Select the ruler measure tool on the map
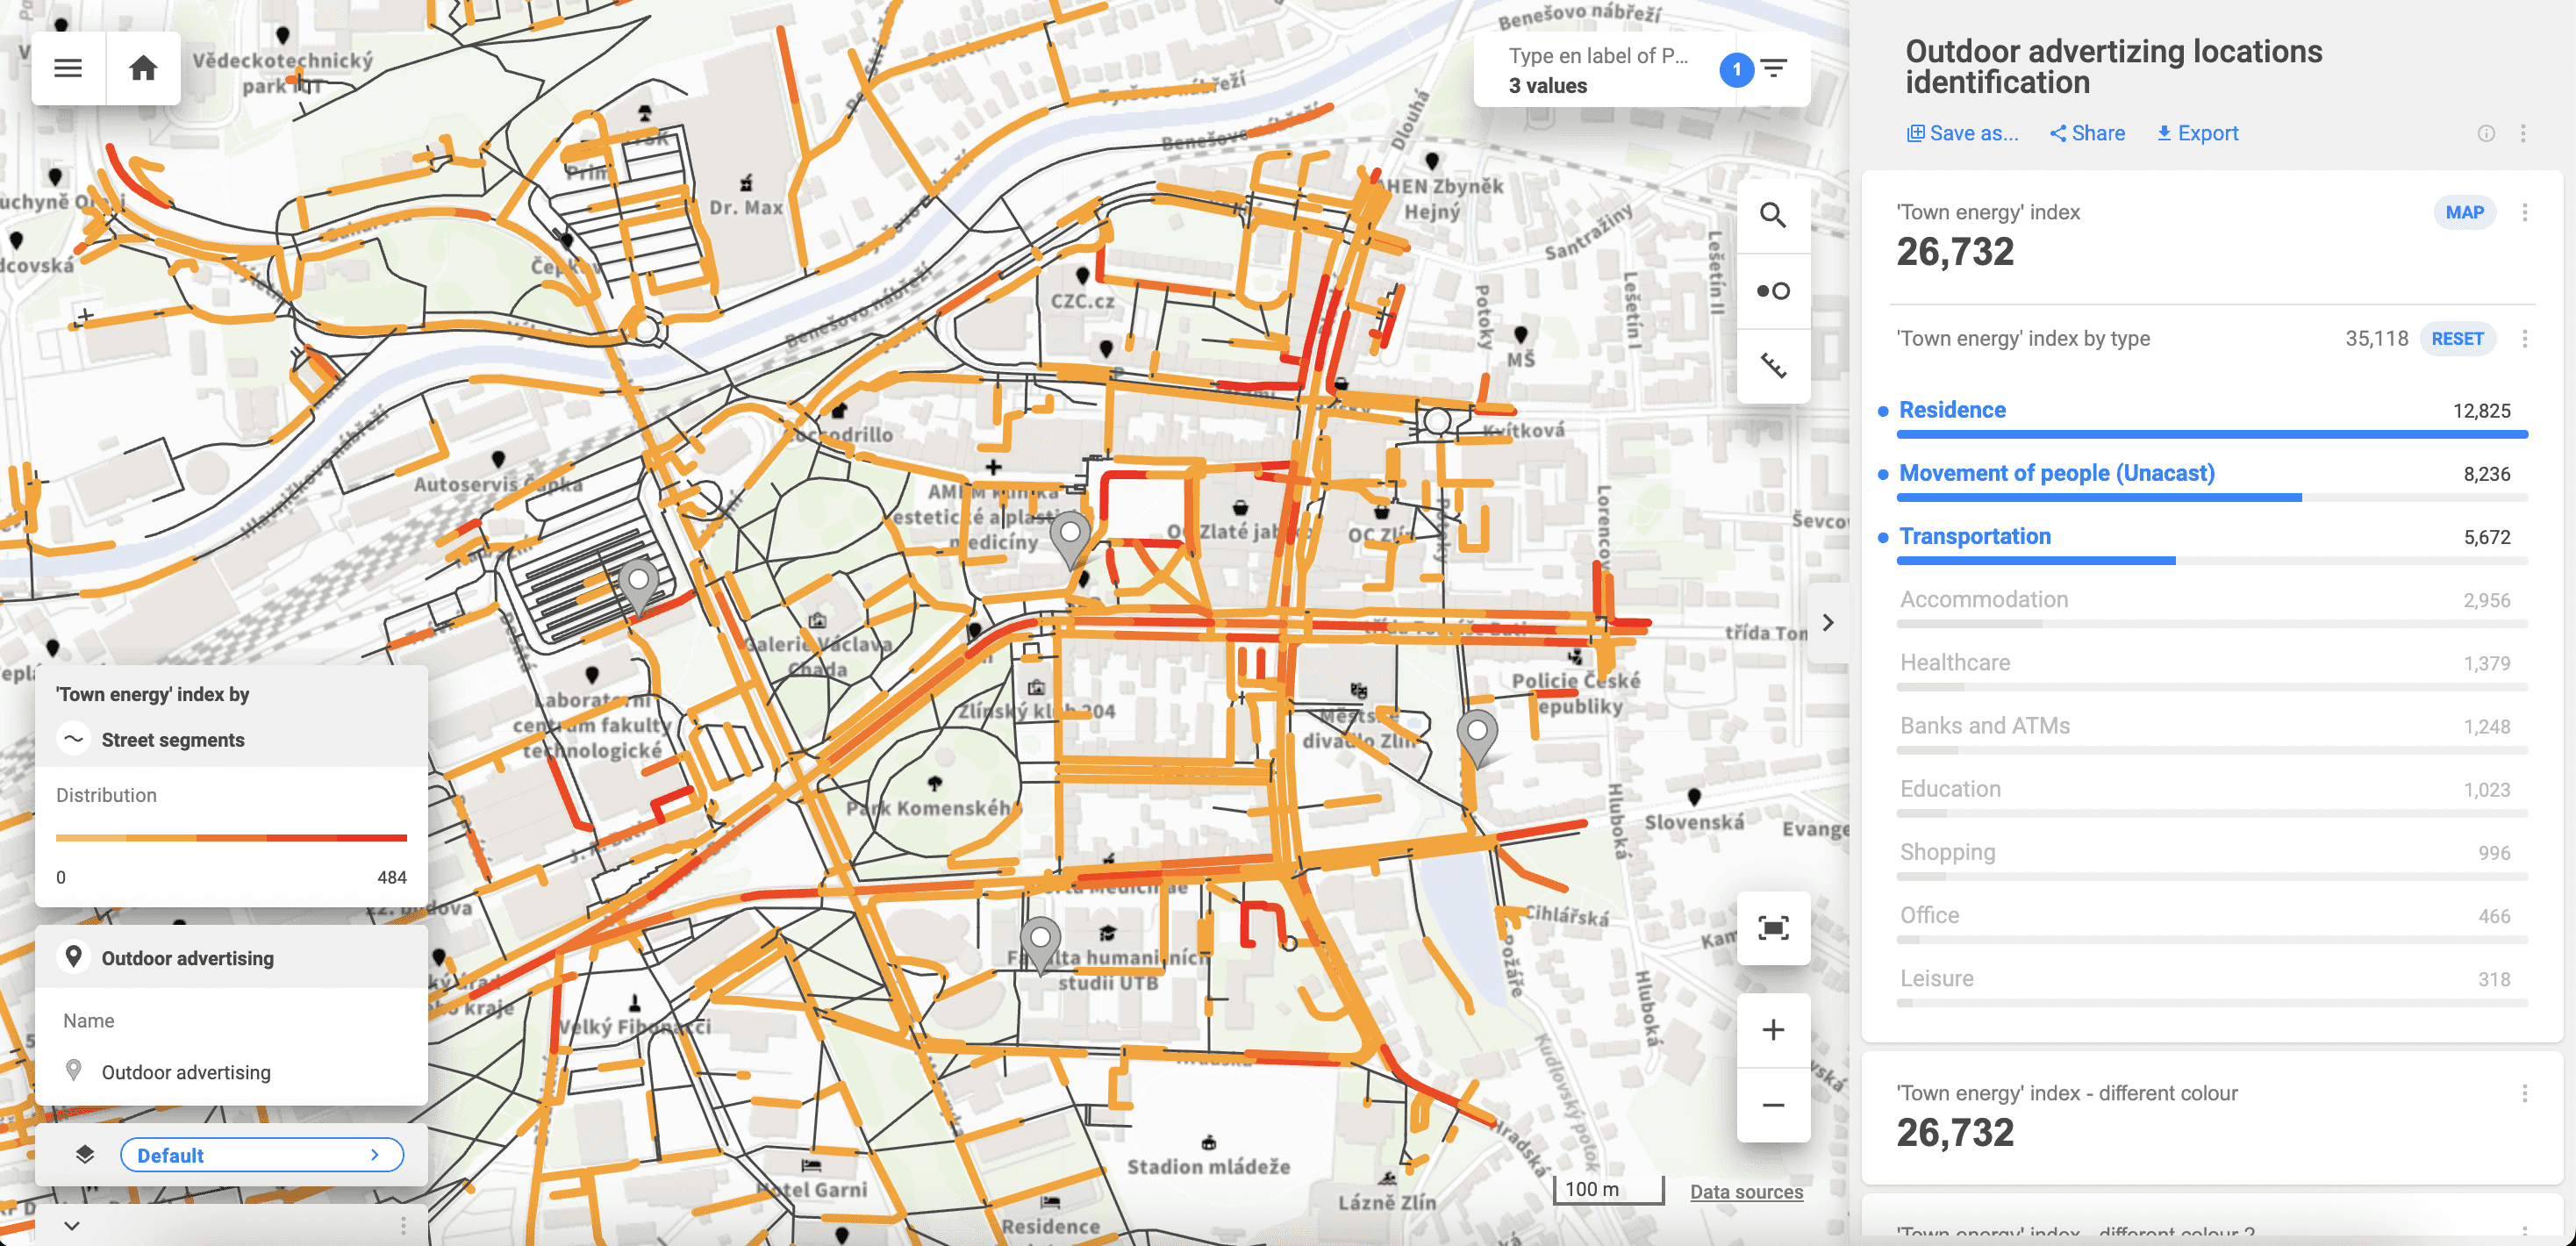The image size is (2576, 1246). pyautogui.click(x=1773, y=365)
